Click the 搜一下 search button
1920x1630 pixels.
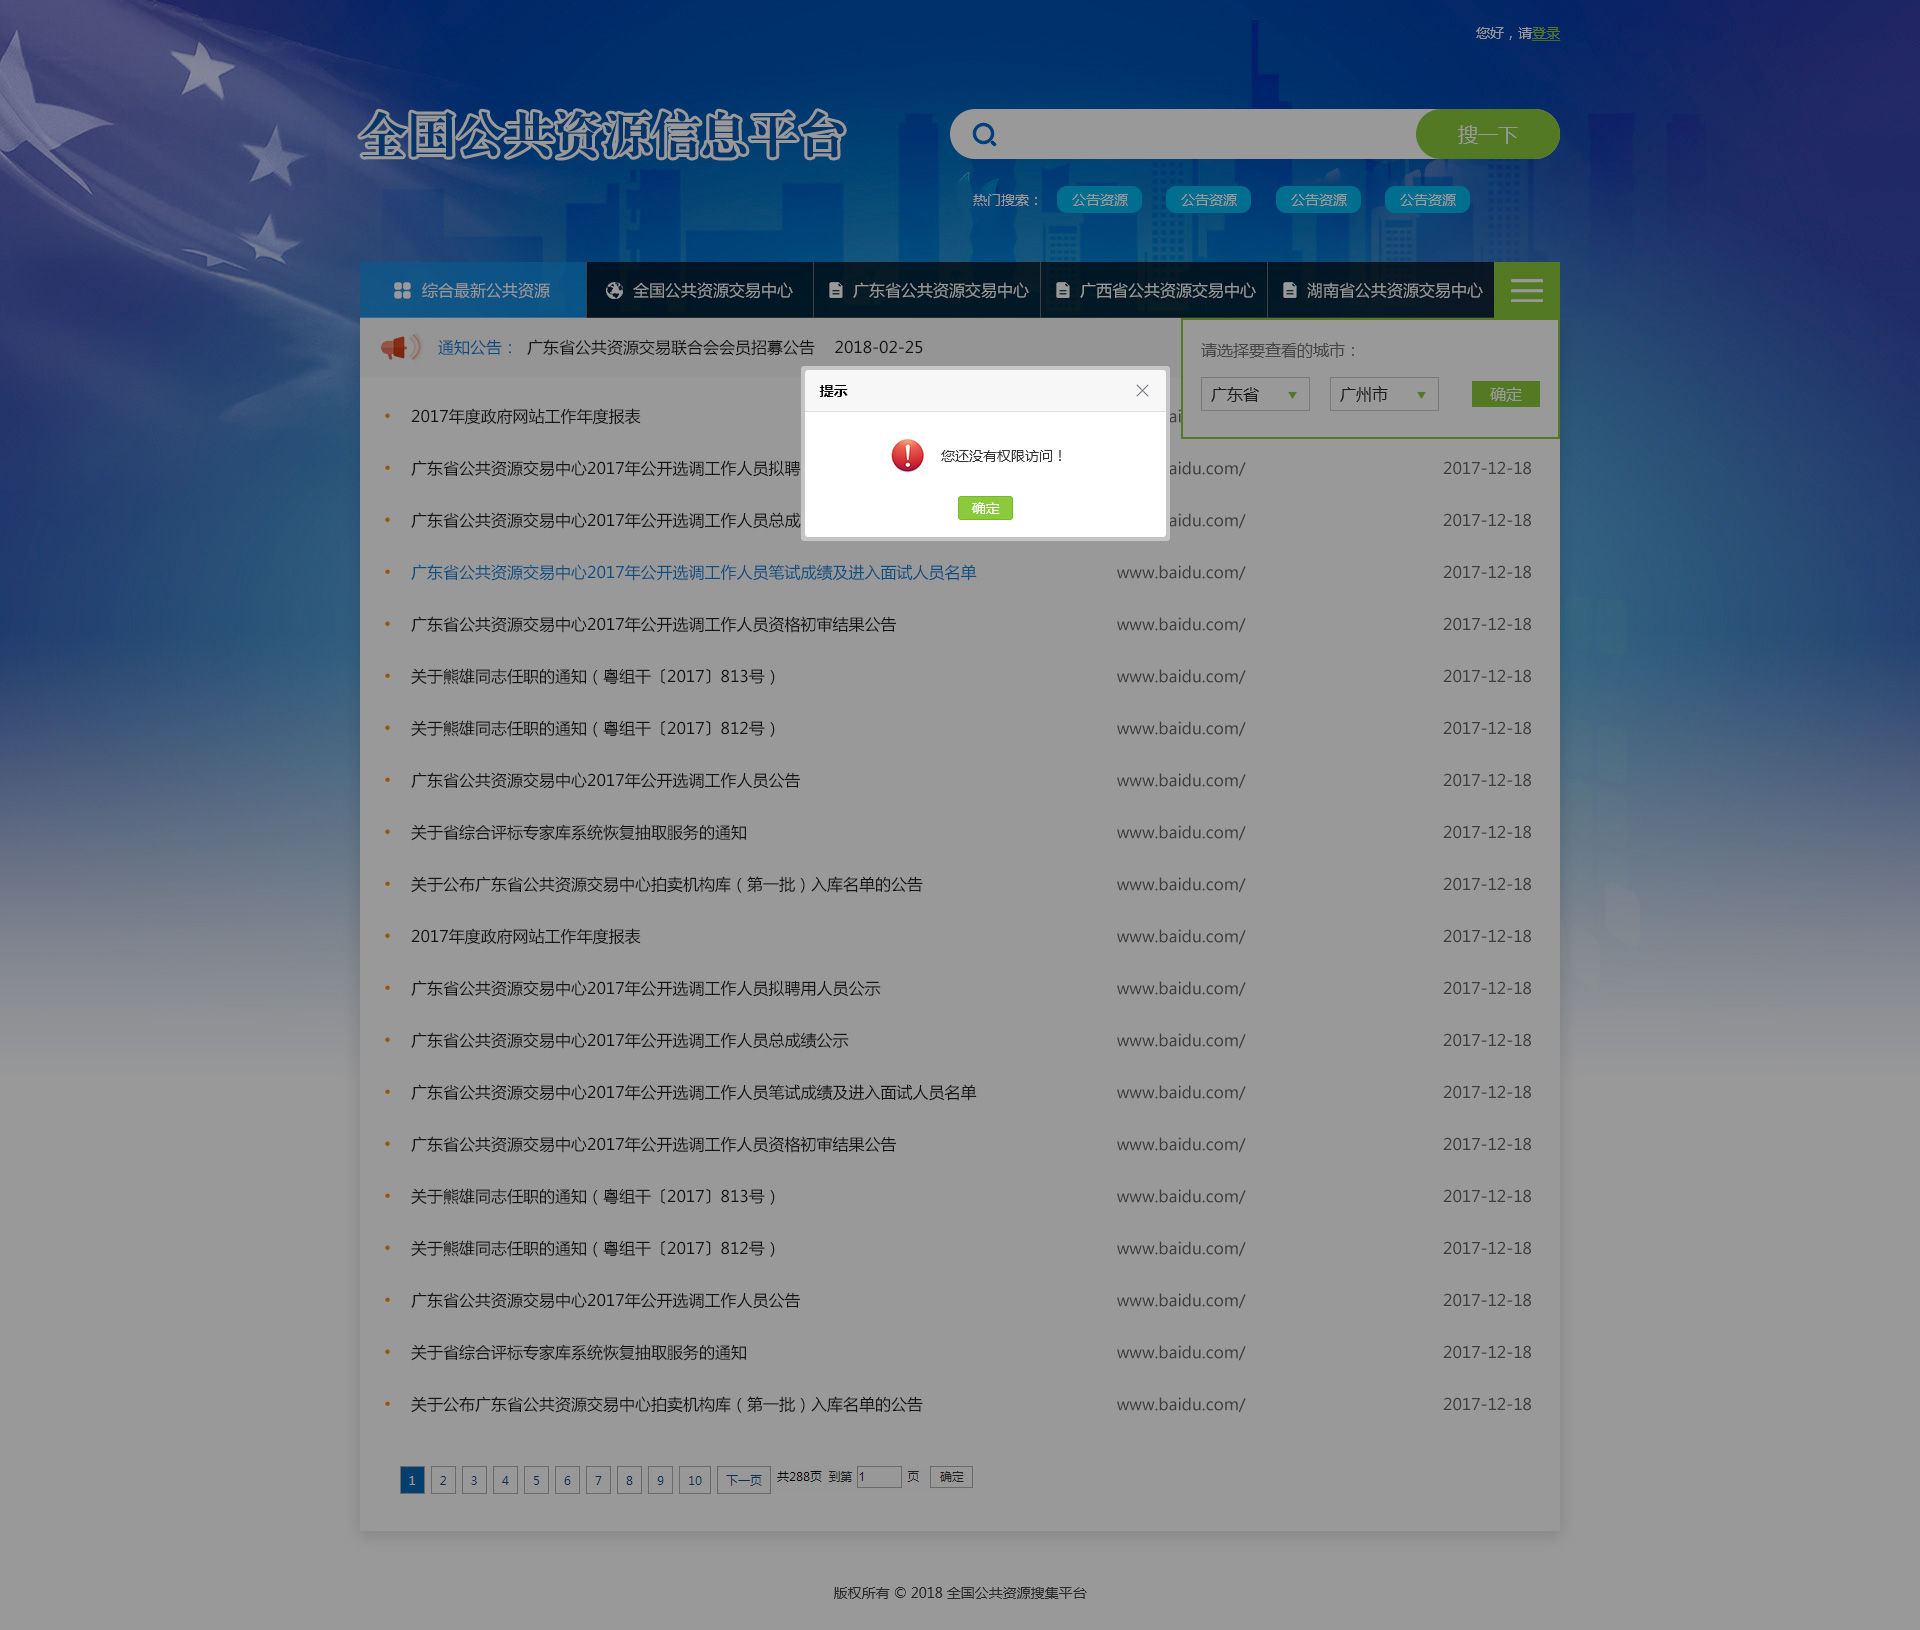click(x=1487, y=135)
